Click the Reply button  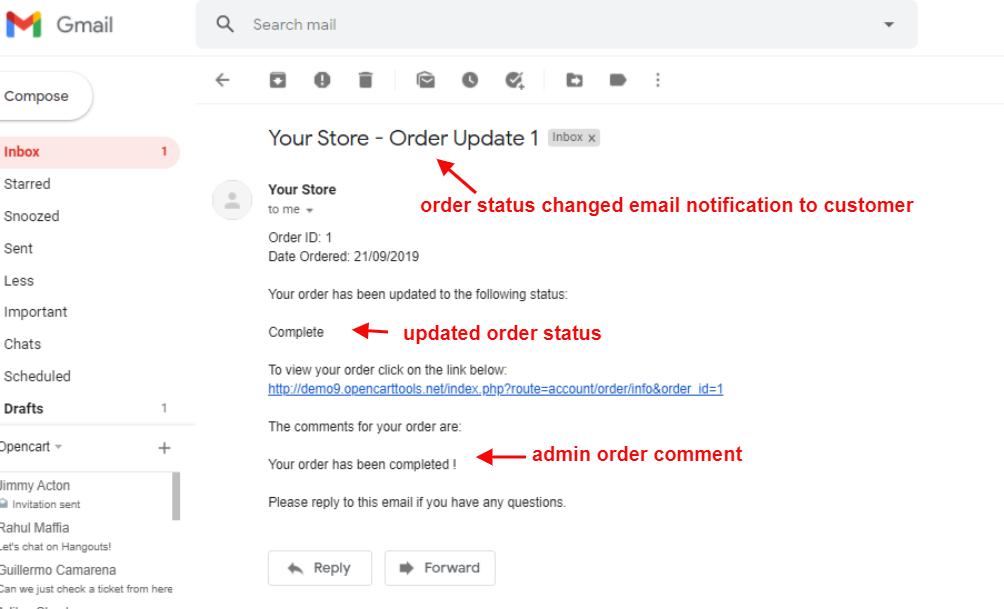tap(319, 568)
